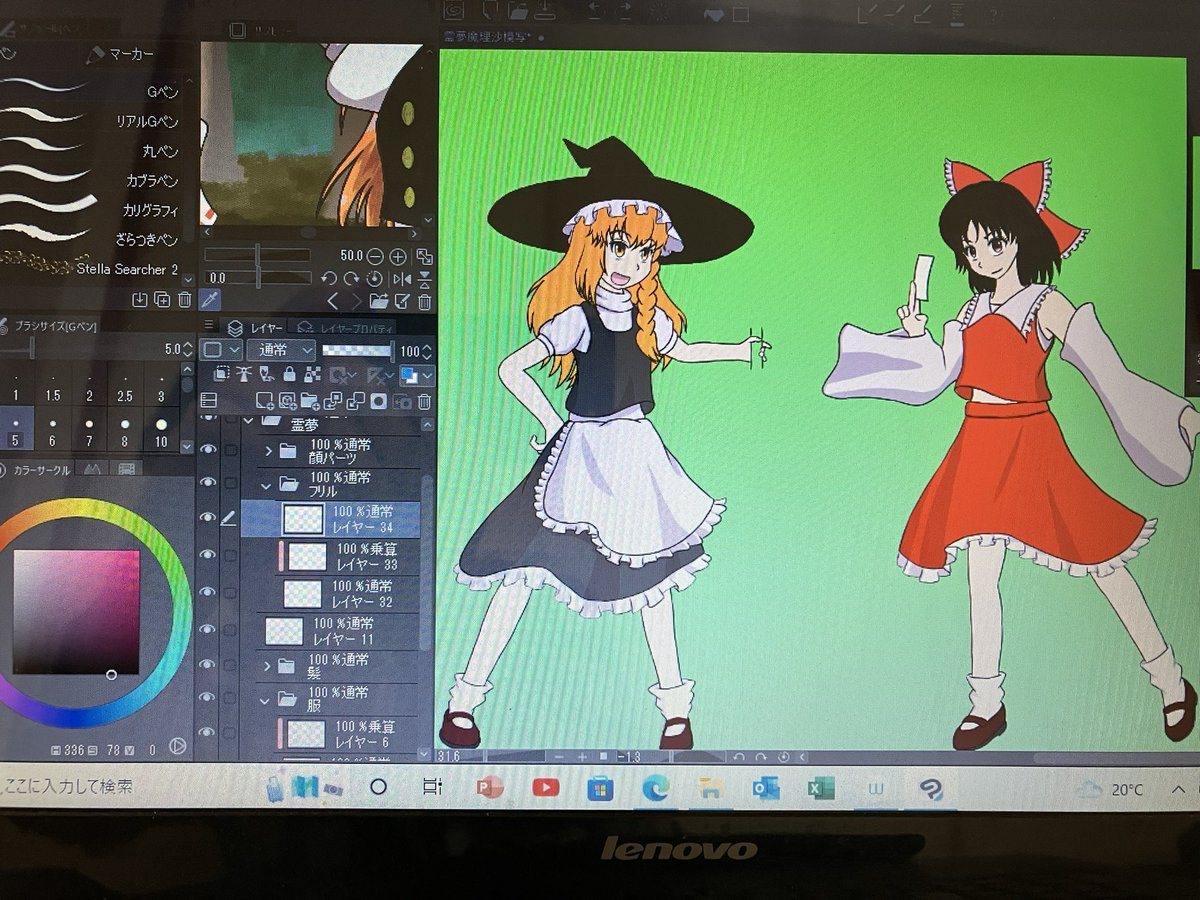Open Excel from the Windows taskbar
Image resolution: width=1200 pixels, height=900 pixels.
pos(821,789)
